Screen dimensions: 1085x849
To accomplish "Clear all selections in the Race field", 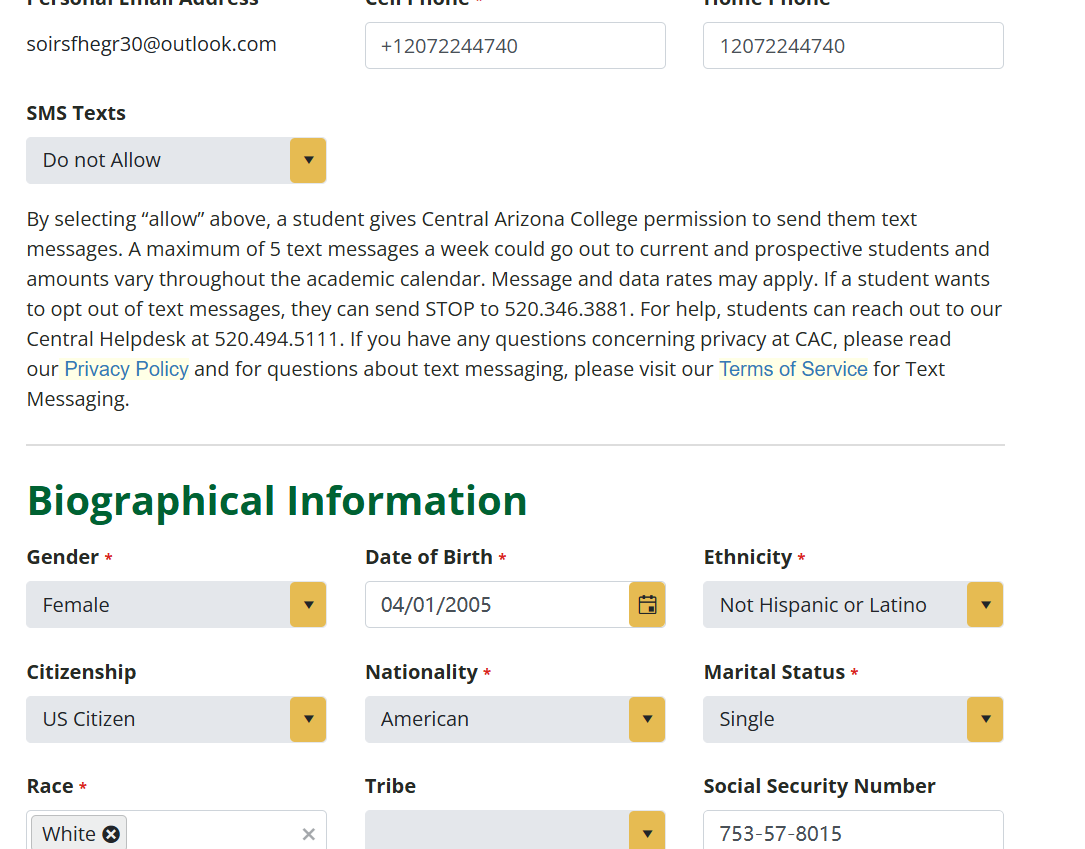I will [308, 834].
